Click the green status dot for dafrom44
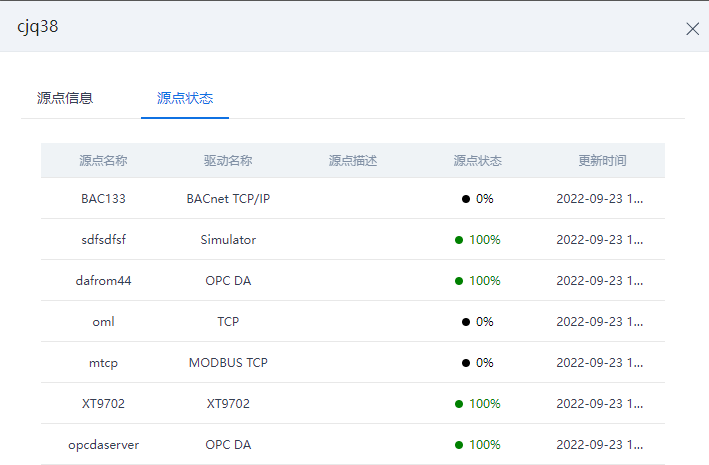The image size is (709, 465). coord(459,281)
